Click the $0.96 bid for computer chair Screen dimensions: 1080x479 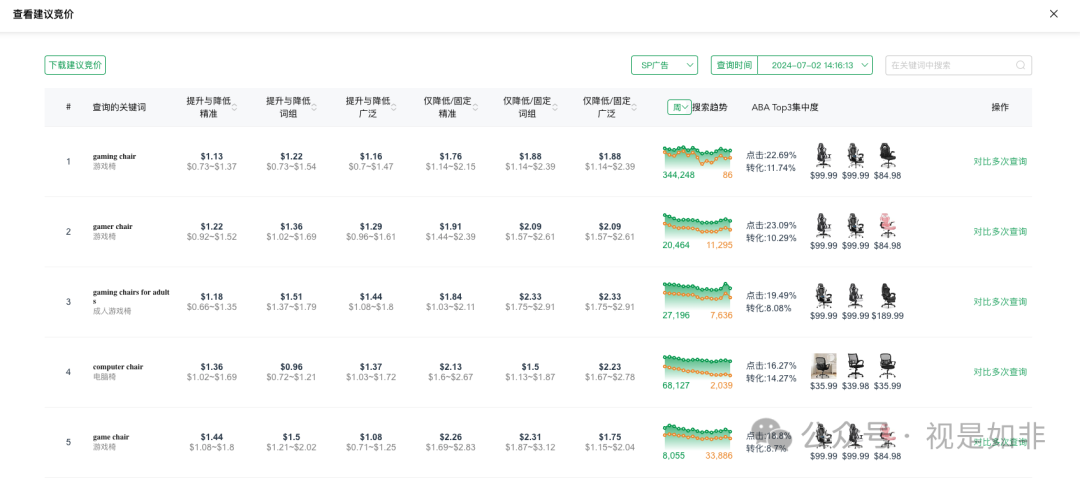[291, 367]
